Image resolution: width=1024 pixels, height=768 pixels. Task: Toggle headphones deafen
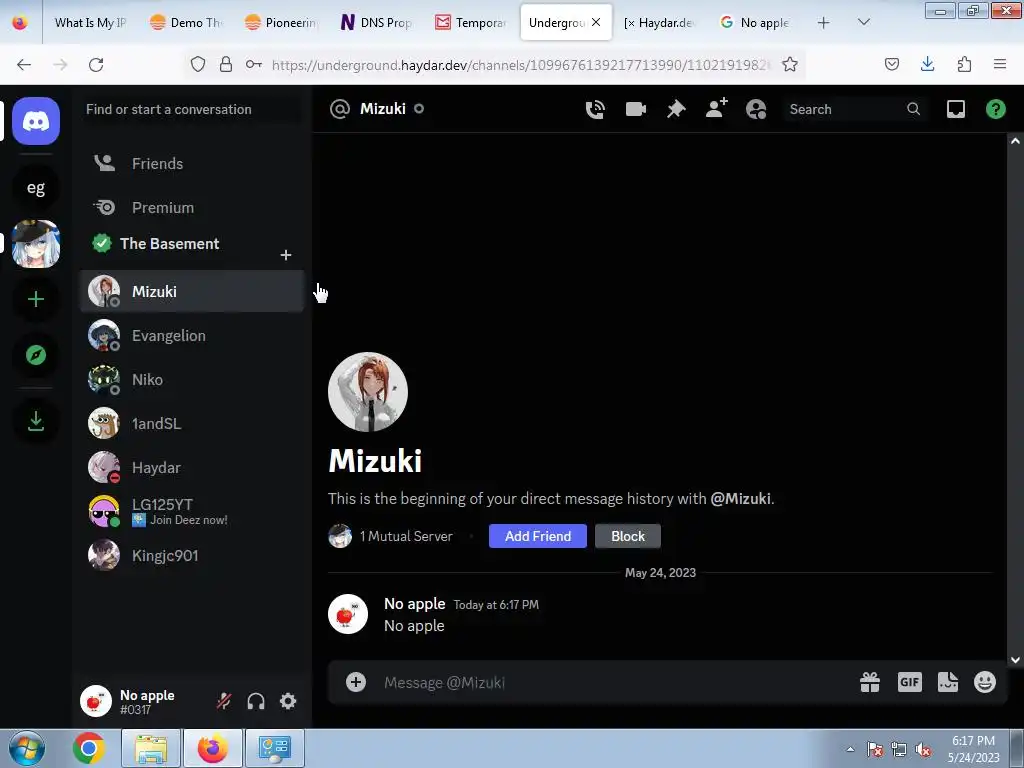(x=256, y=701)
